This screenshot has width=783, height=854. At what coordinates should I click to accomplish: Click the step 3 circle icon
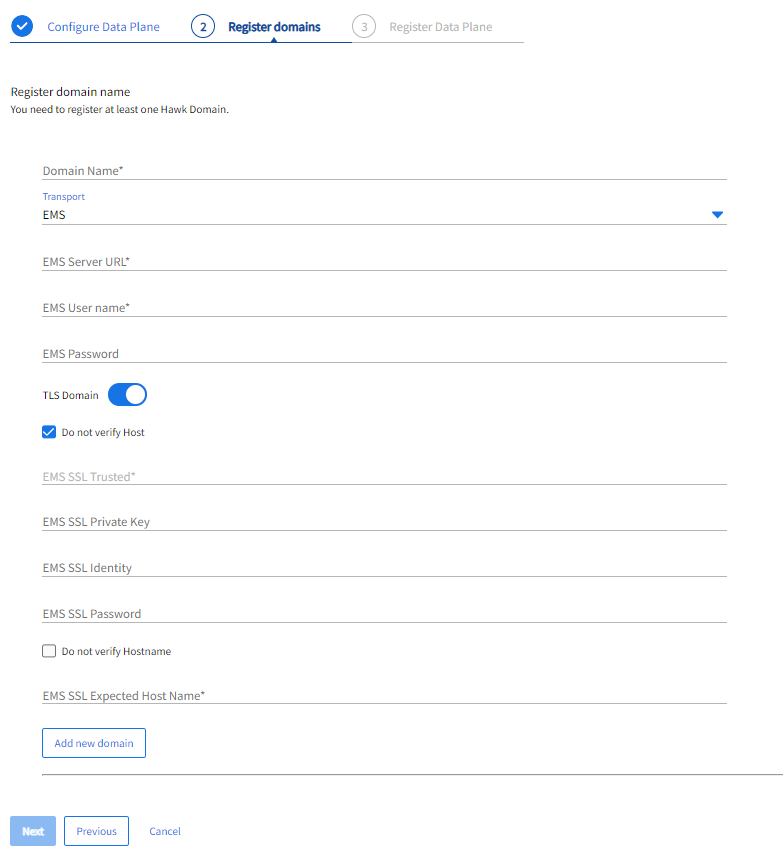pyautogui.click(x=364, y=27)
